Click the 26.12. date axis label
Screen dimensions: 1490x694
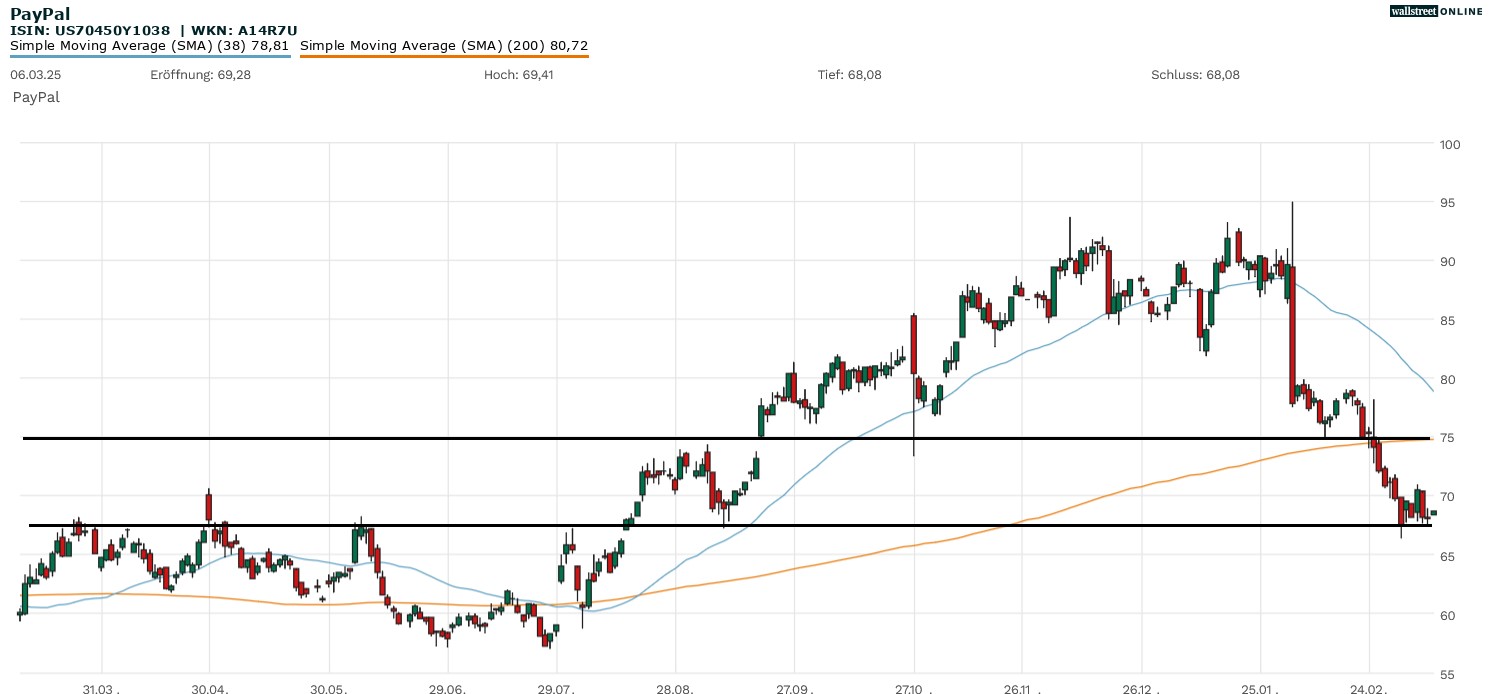pyautogui.click(x=1141, y=689)
